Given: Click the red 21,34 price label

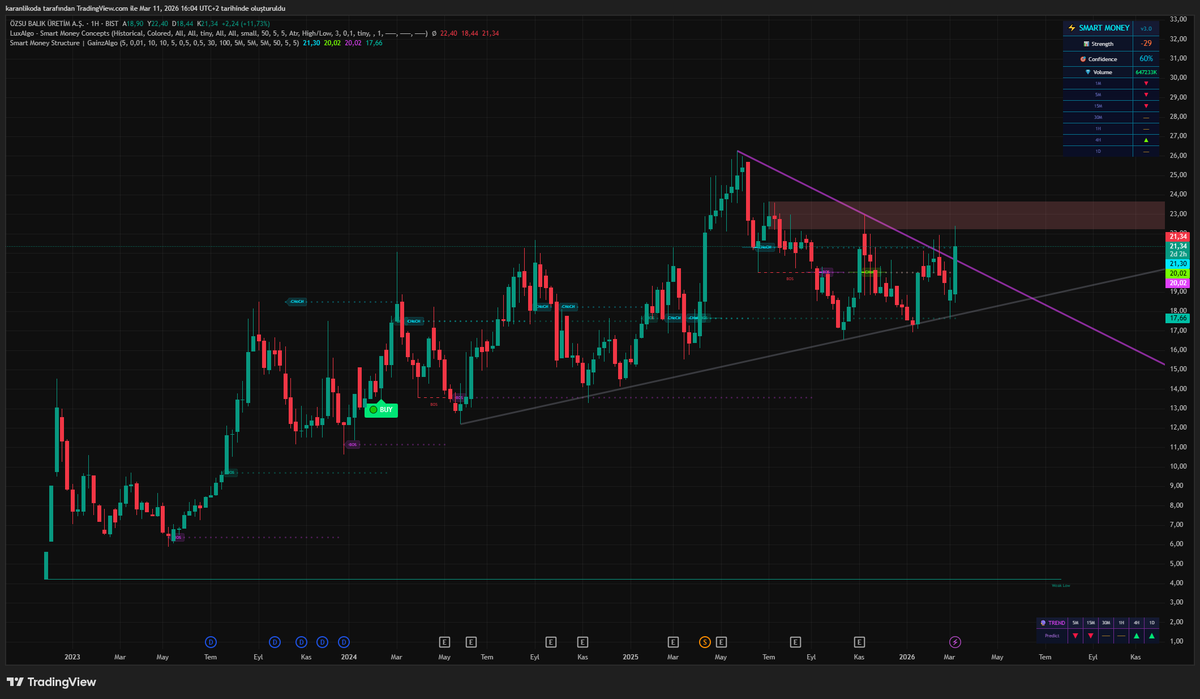Looking at the screenshot, I should pos(1177,236).
